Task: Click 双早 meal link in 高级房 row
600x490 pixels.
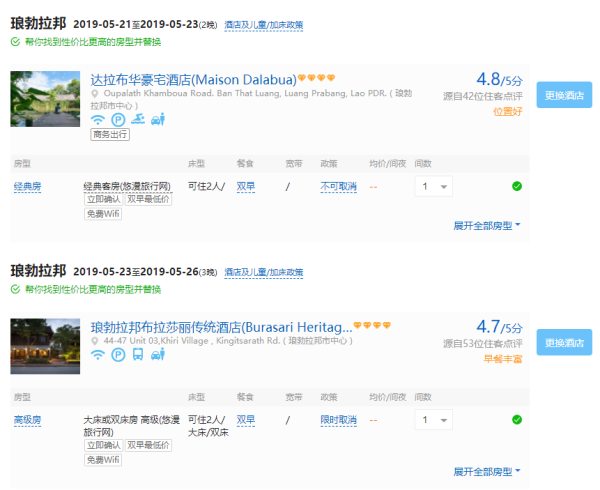Action: [x=246, y=420]
